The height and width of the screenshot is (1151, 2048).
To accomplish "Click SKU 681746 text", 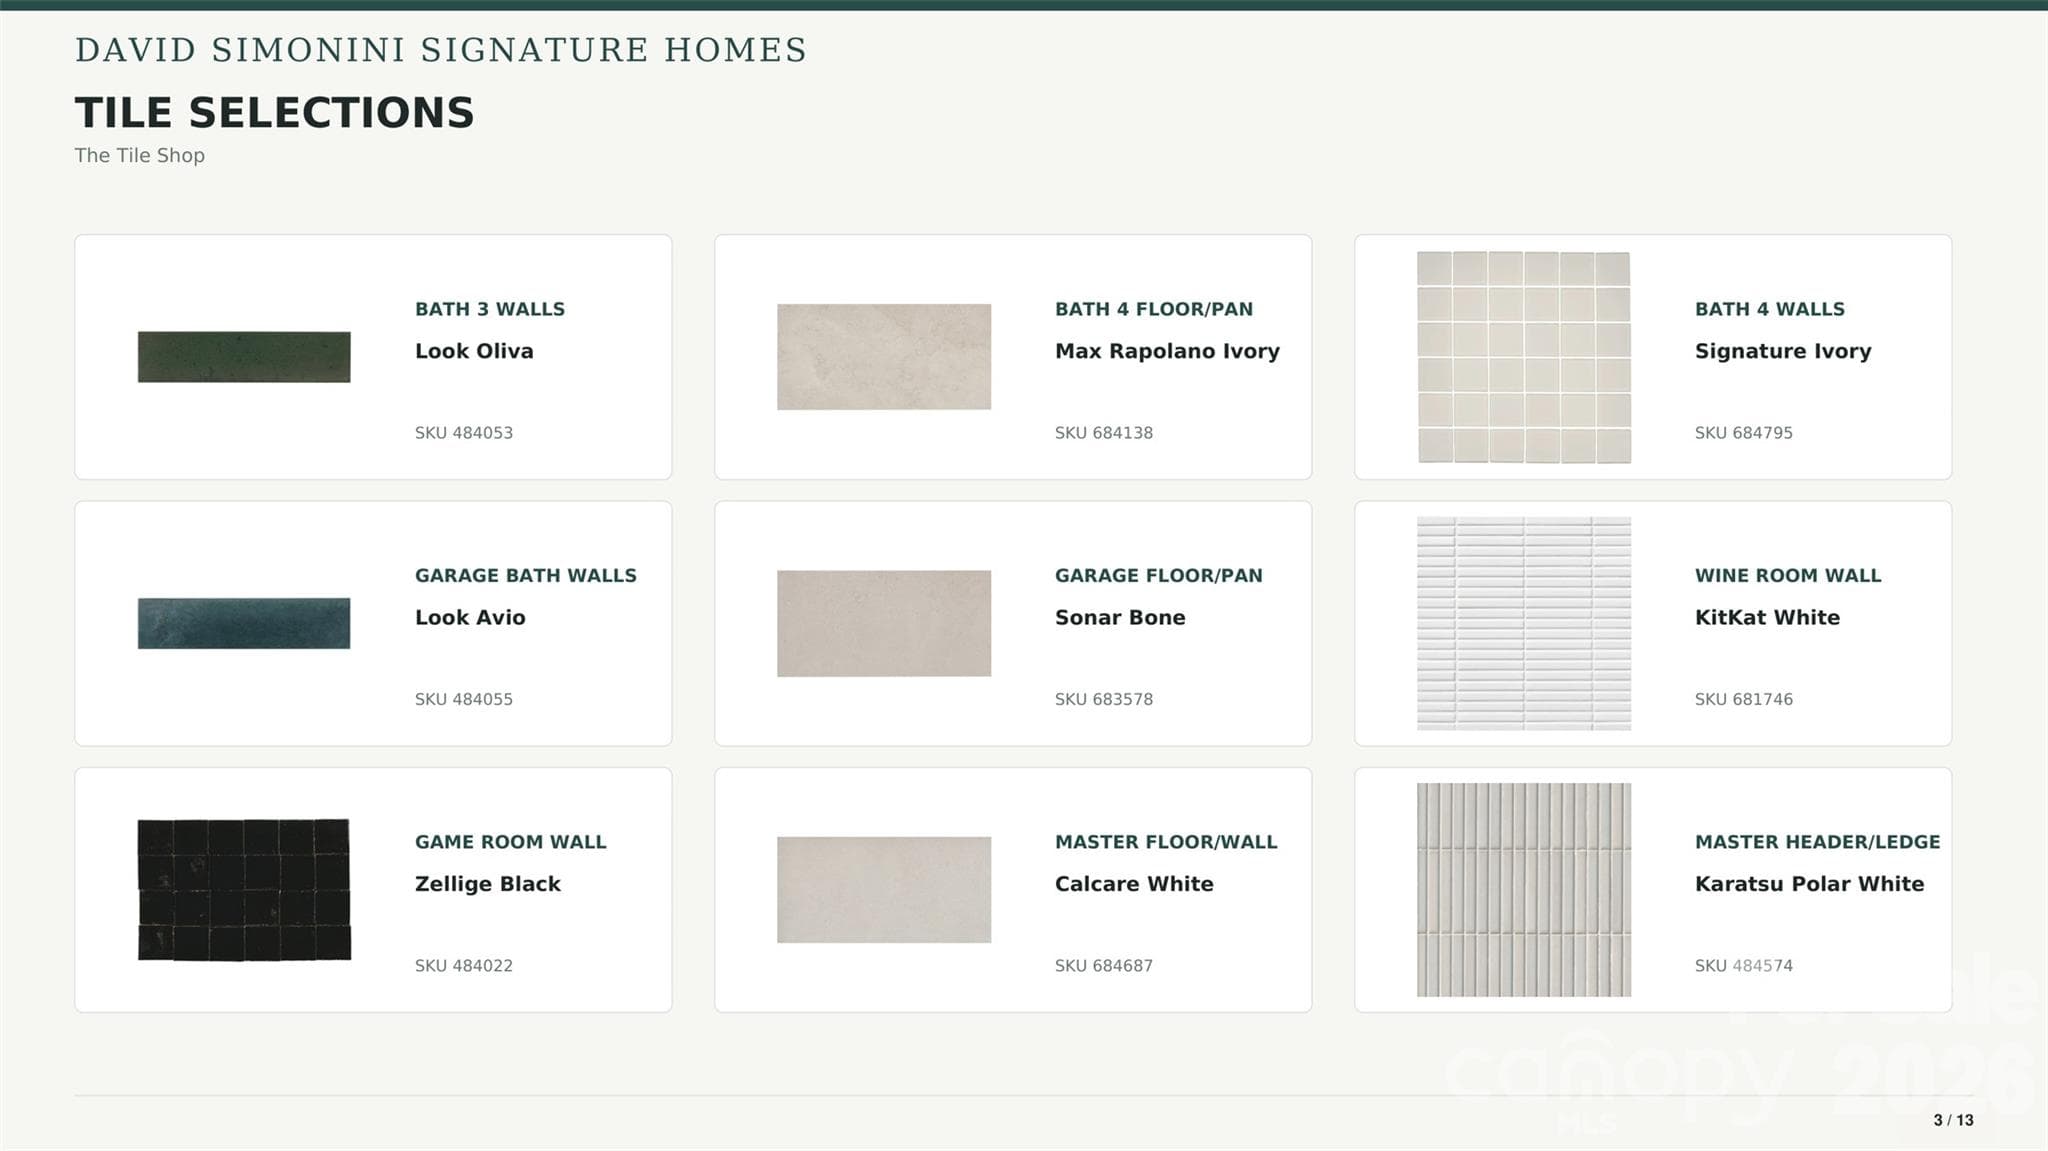I will (1744, 699).
